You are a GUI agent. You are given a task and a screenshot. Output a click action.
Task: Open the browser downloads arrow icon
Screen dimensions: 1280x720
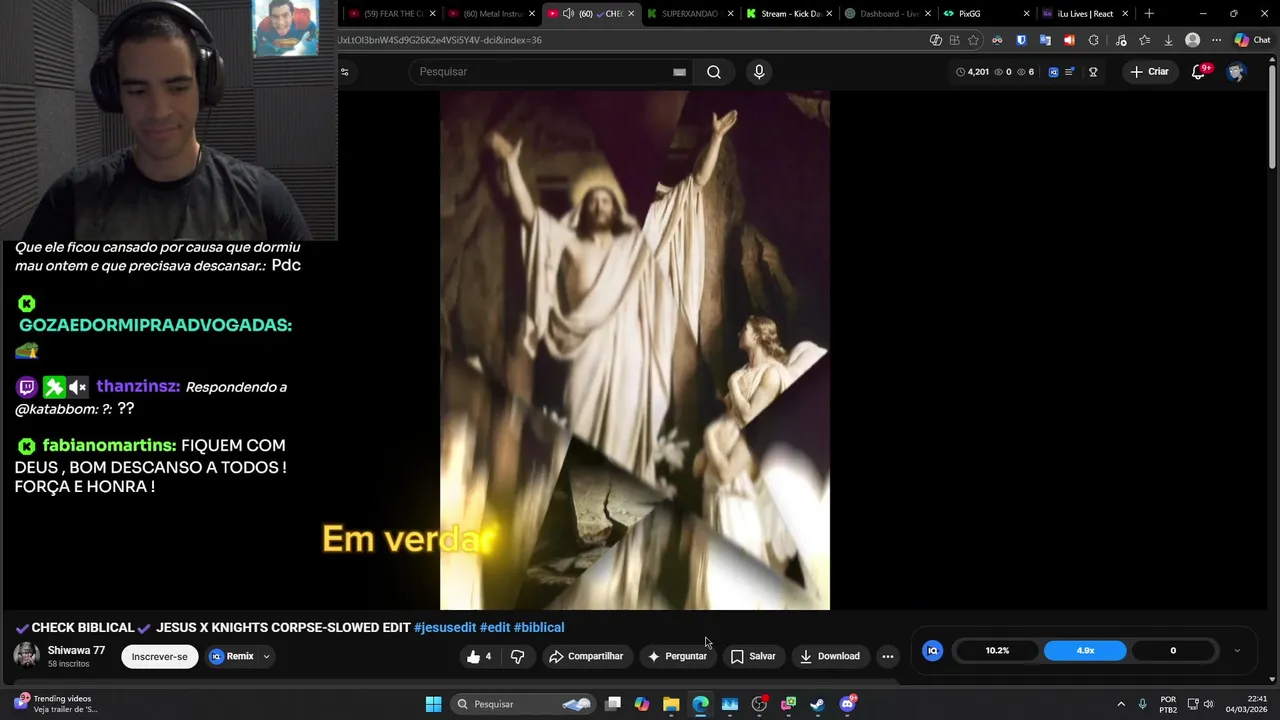click(x=1168, y=40)
